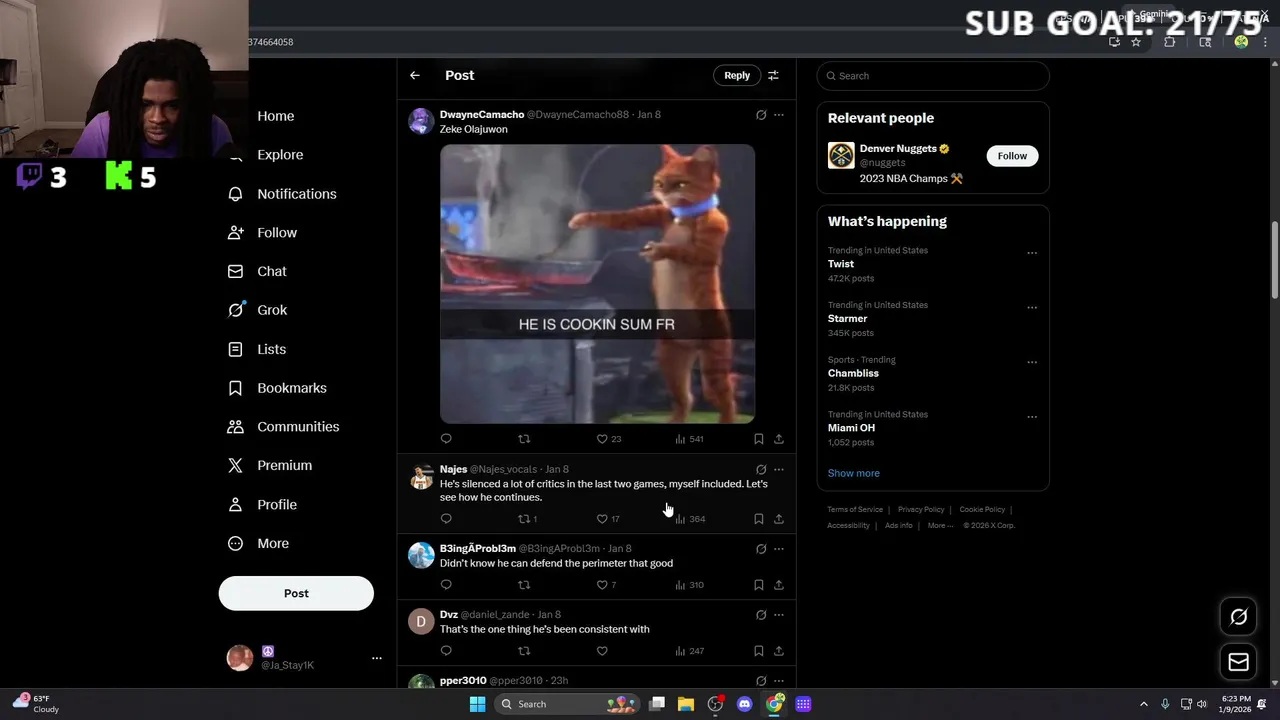Focus the X Search input field

pos(933,76)
